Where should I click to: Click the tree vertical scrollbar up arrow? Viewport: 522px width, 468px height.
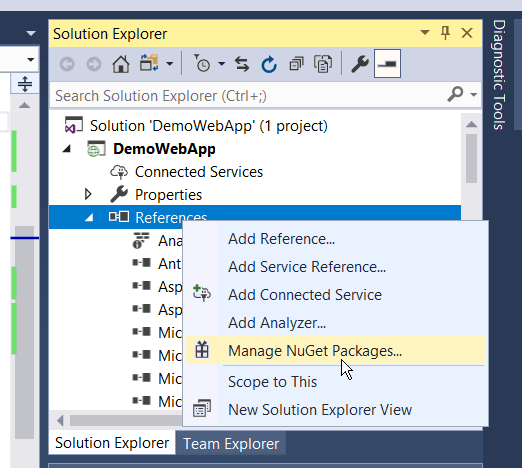coord(471,124)
